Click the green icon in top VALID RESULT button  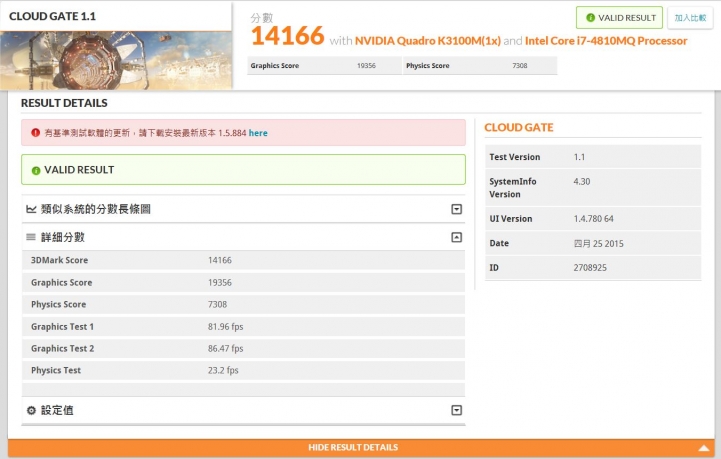coord(590,18)
